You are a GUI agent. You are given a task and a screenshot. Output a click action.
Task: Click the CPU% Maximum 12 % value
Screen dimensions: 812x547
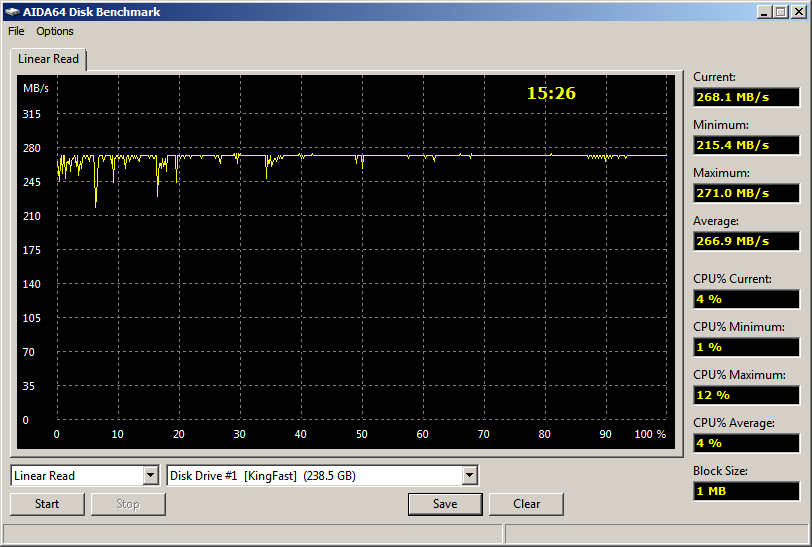(x=746, y=395)
